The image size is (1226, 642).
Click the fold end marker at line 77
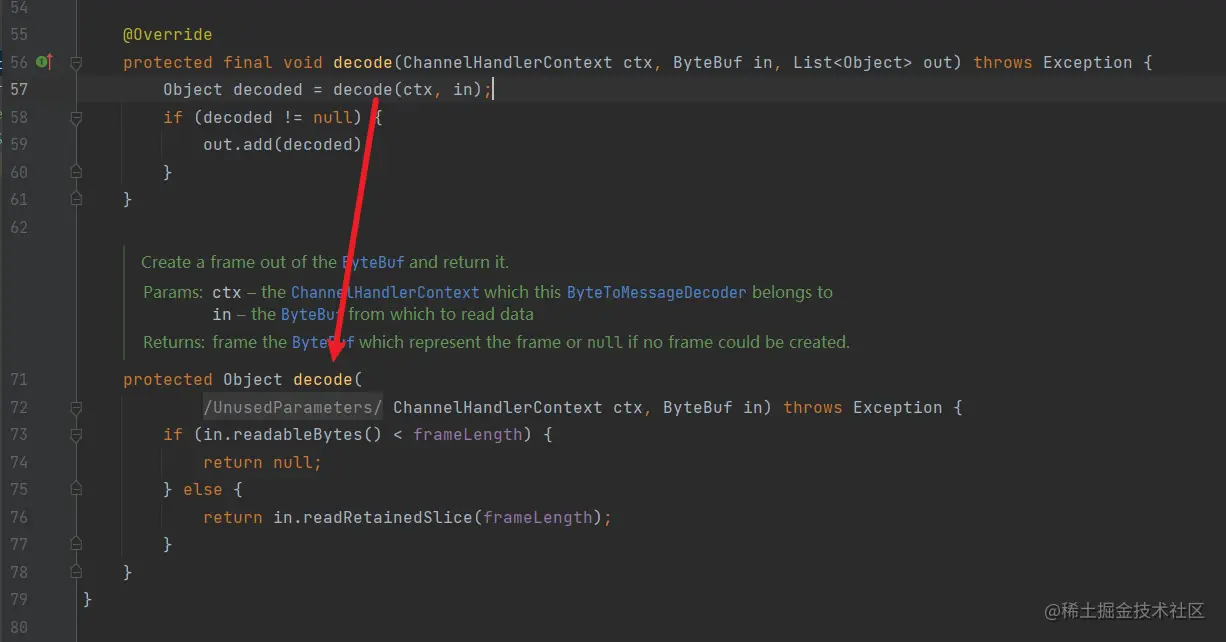pyautogui.click(x=76, y=545)
